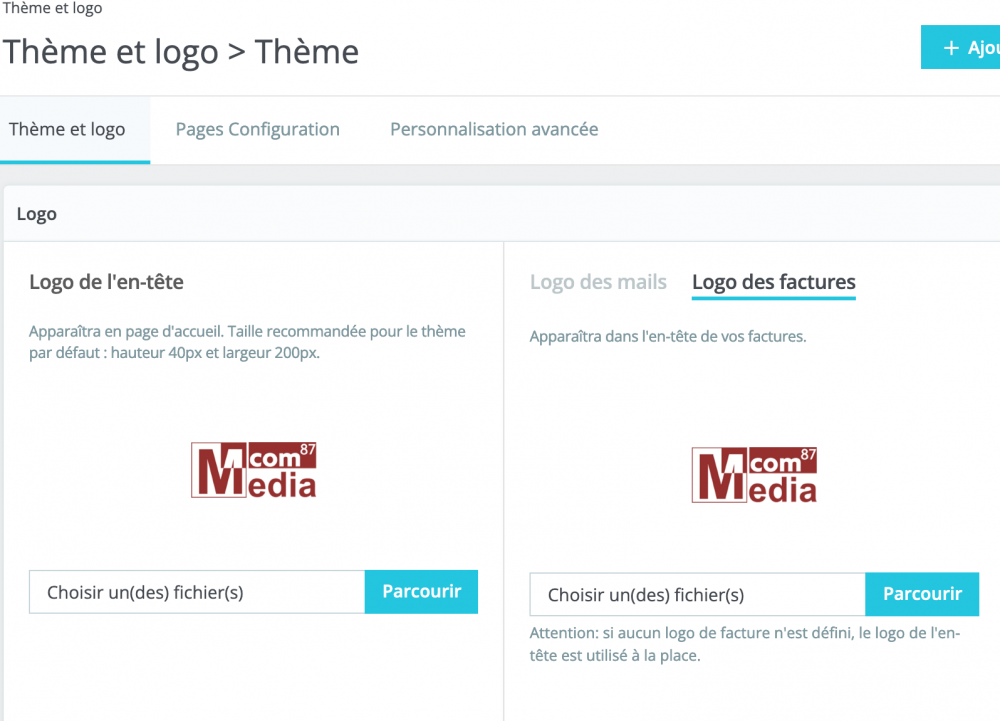Click the header logo preview image

point(254,470)
